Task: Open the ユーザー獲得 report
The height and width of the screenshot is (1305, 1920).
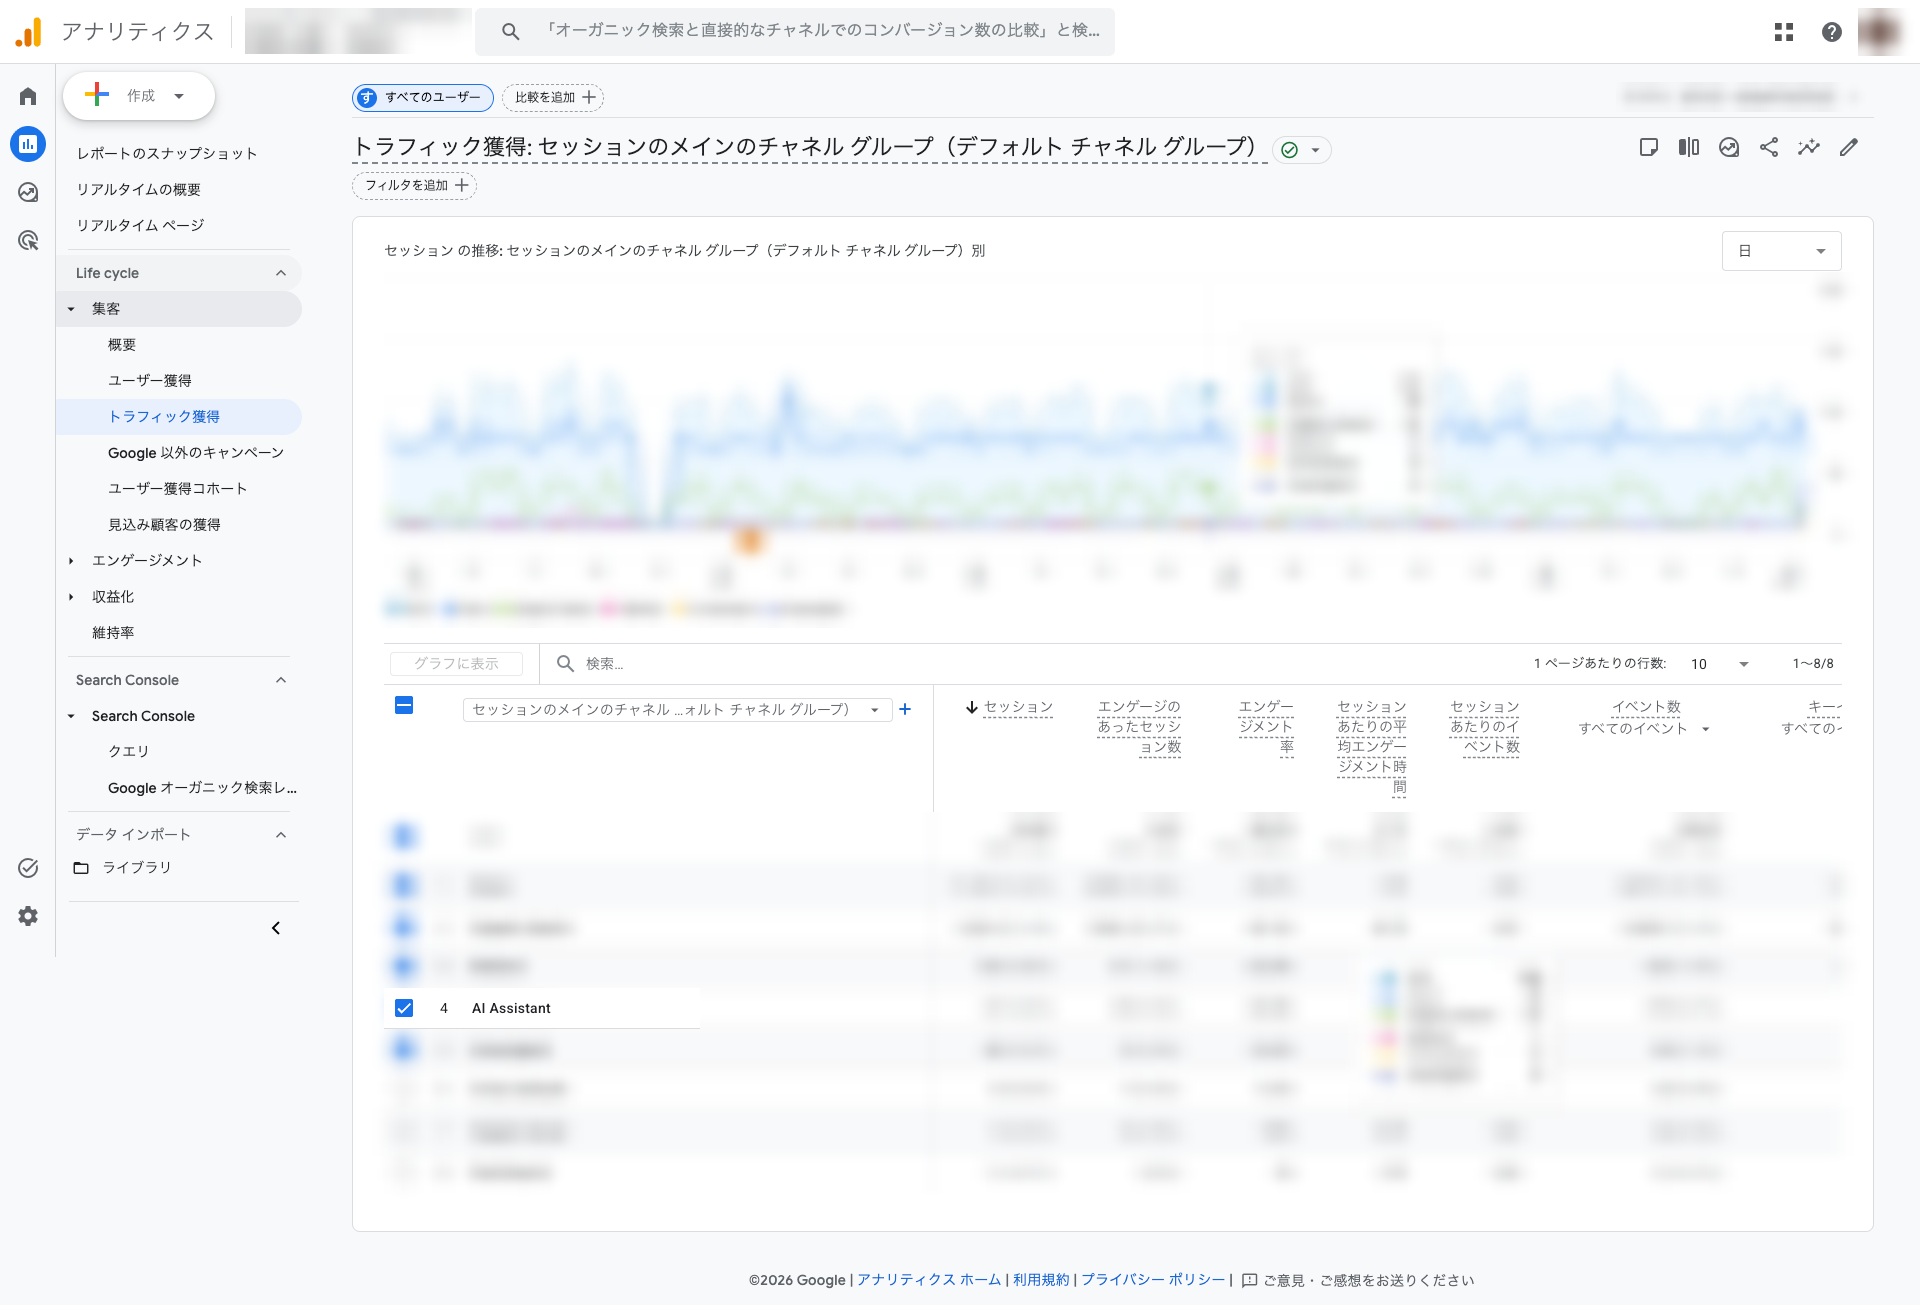Action: pos(150,381)
